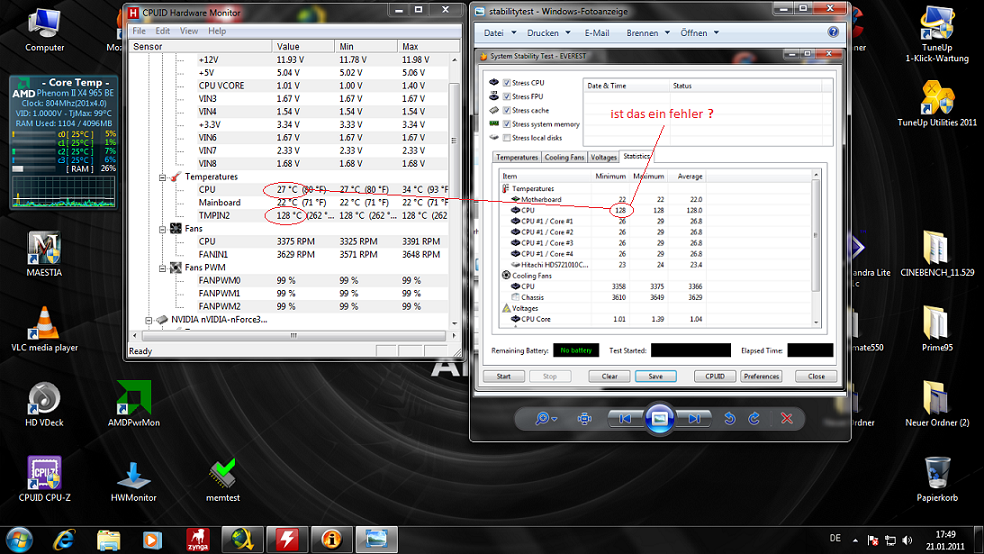Launch AMDPwrMon desktop icon

point(134,403)
